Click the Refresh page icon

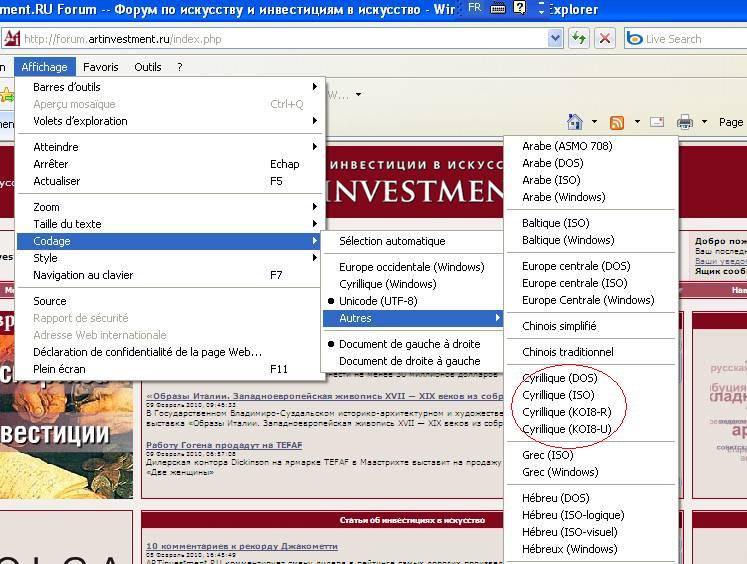578,39
